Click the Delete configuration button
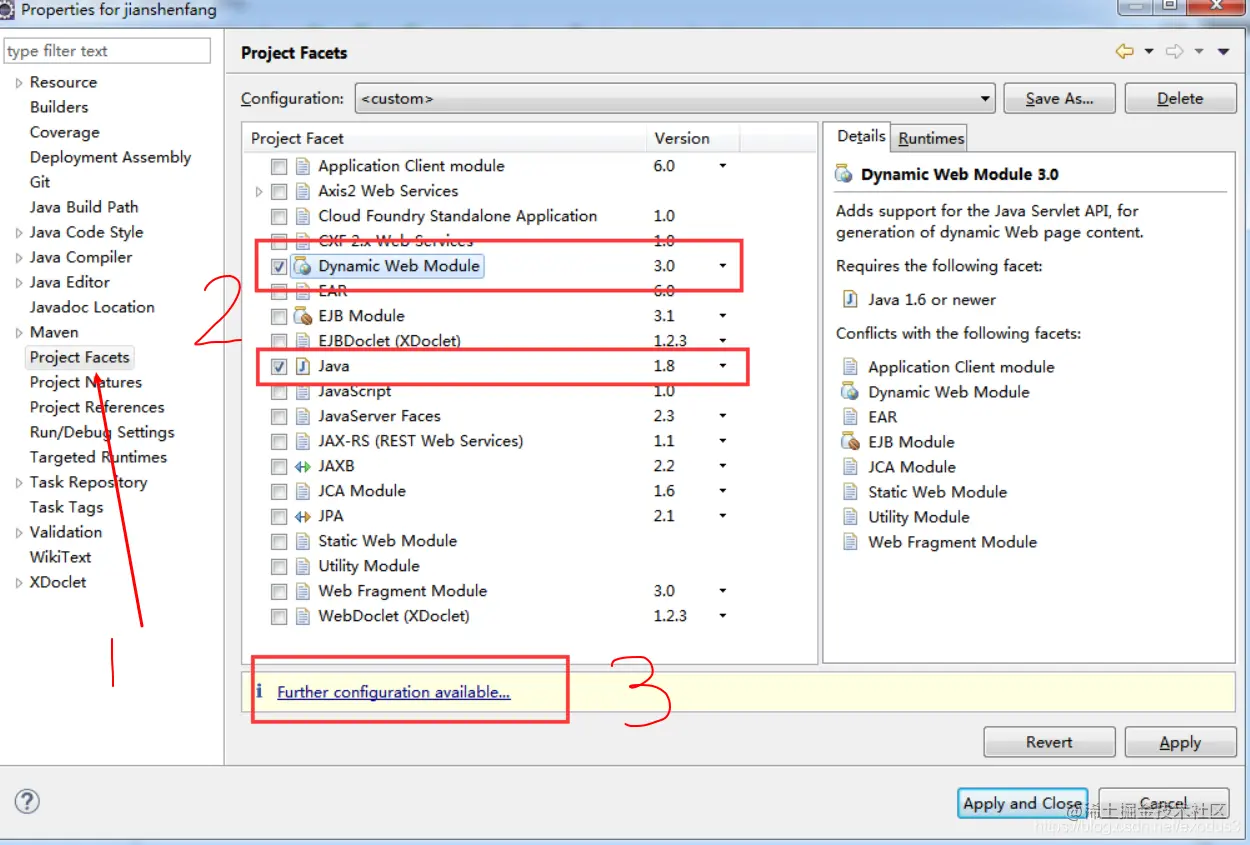The height and width of the screenshot is (845, 1250). click(1180, 98)
